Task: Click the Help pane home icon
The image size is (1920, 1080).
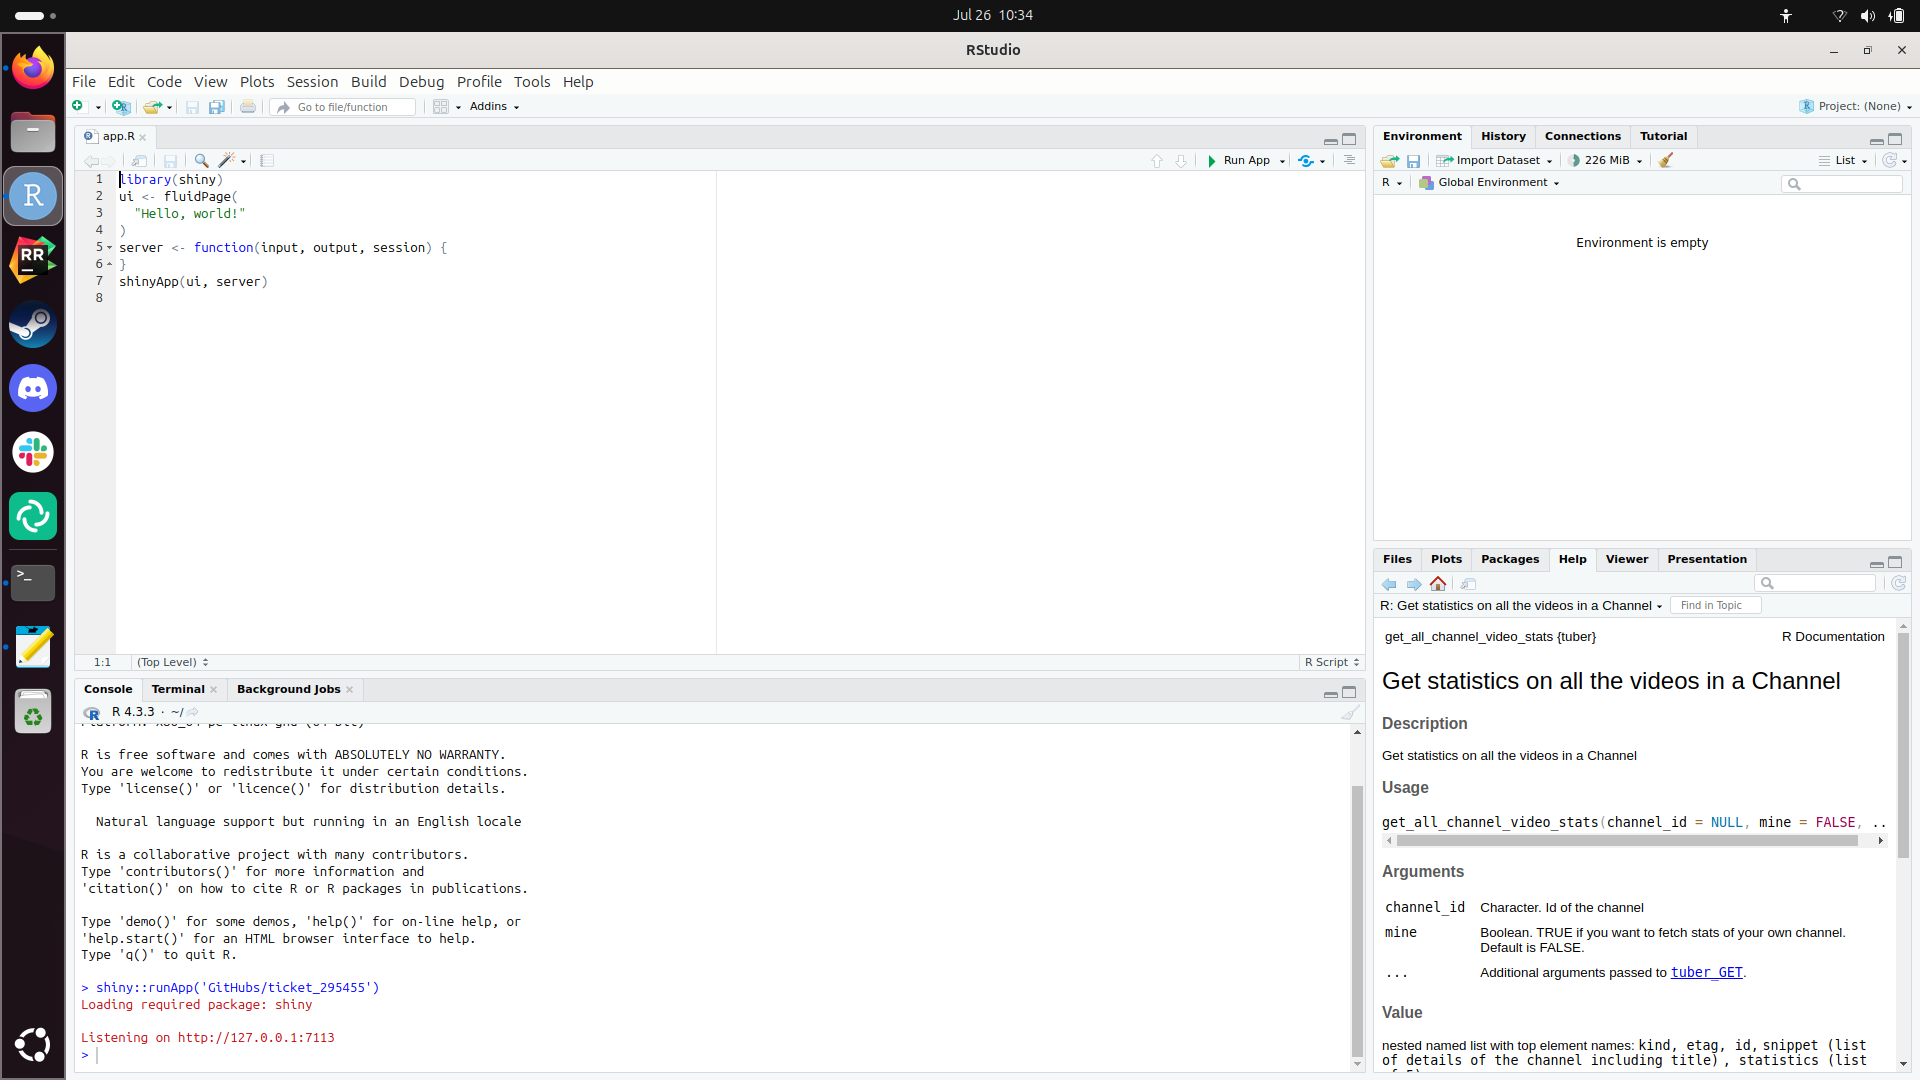Action: [x=1438, y=584]
